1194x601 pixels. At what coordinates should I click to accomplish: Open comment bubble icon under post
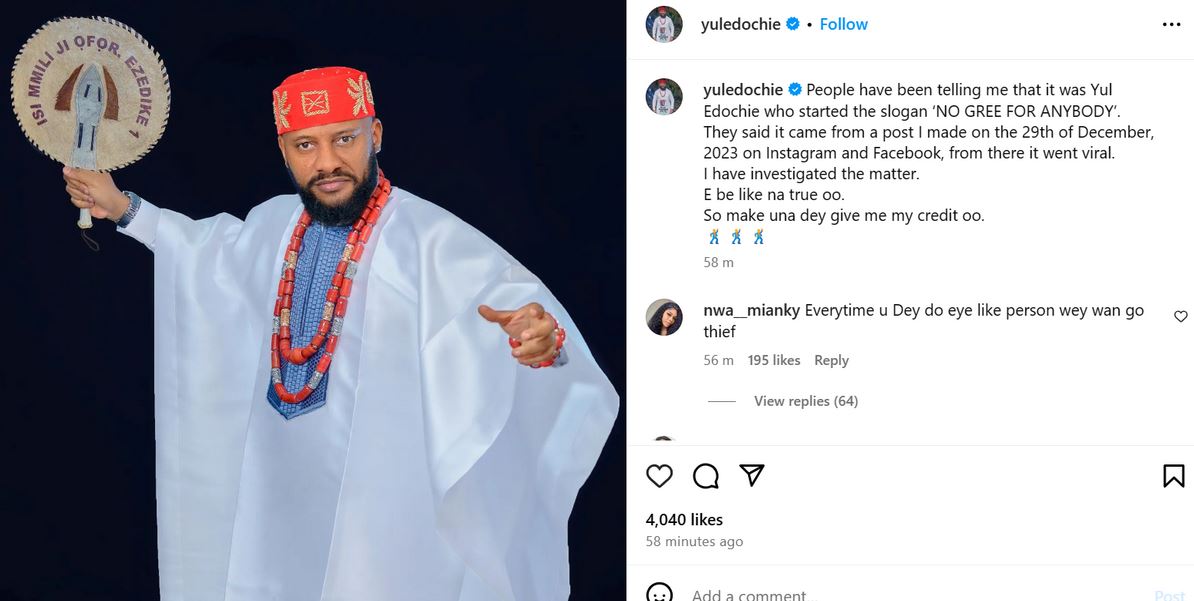pyautogui.click(x=706, y=476)
